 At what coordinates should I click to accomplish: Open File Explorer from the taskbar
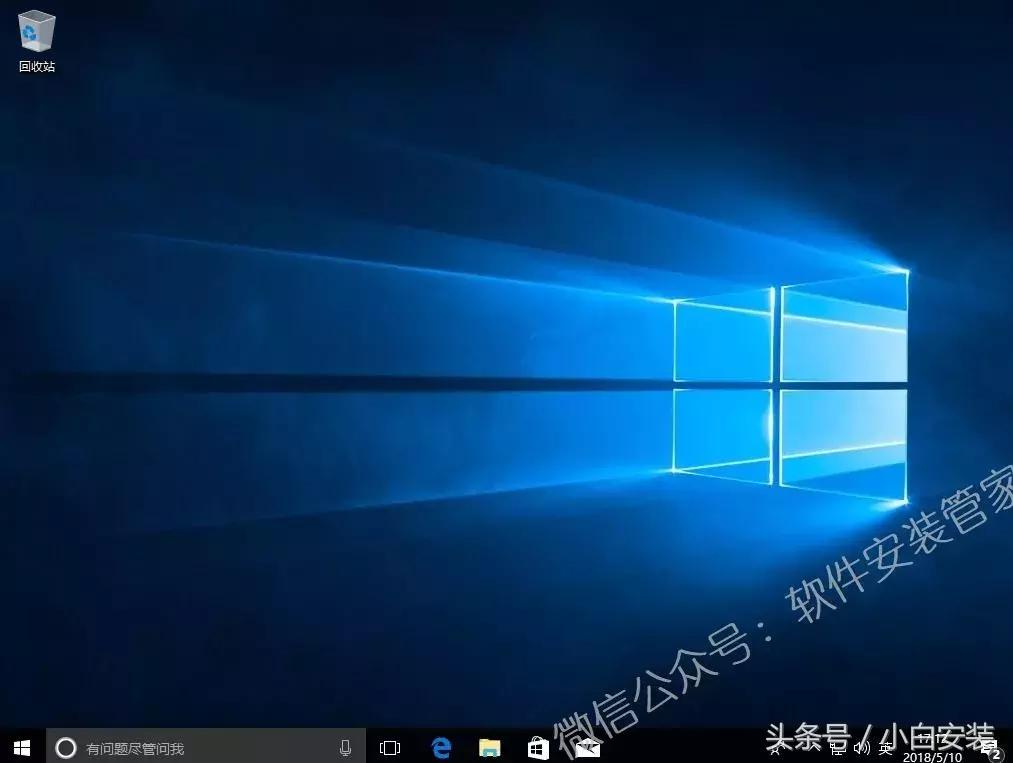tap(489, 747)
